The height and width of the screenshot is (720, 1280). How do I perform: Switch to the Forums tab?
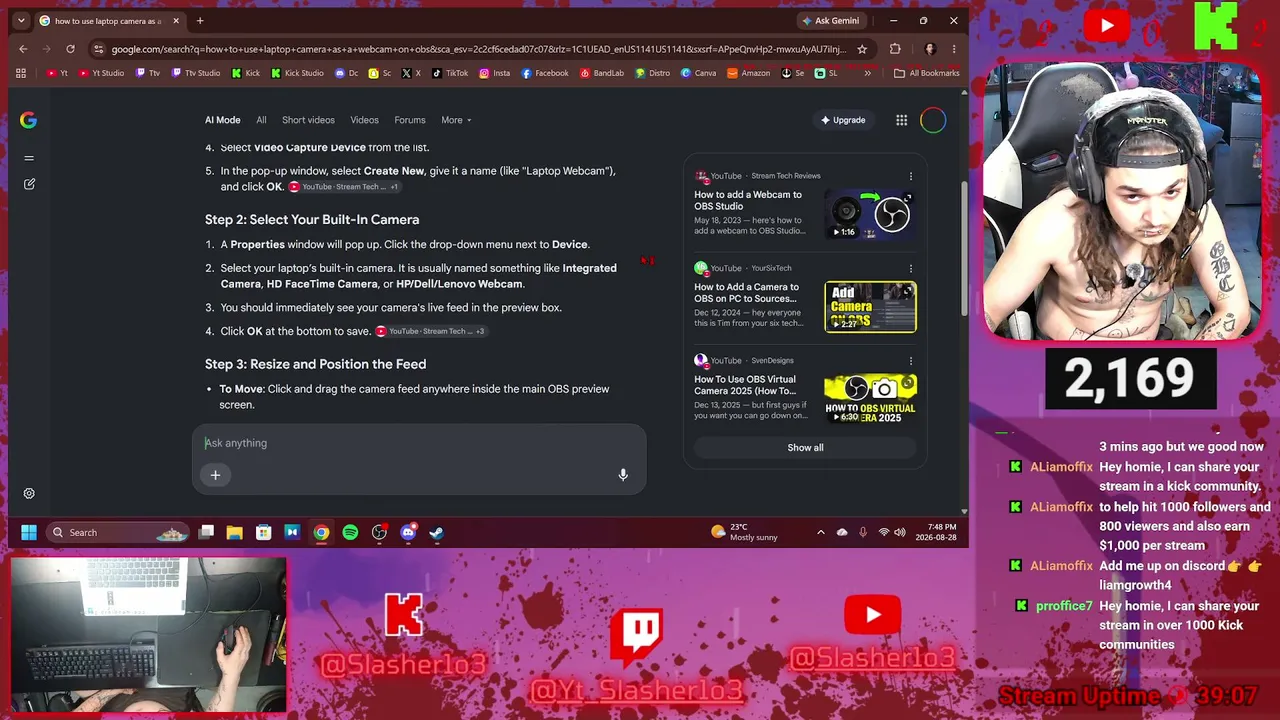click(410, 120)
